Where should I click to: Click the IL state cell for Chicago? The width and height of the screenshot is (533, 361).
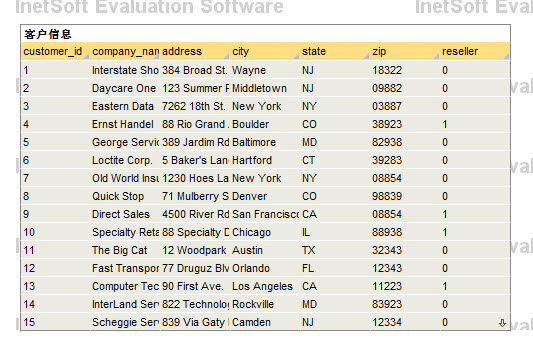click(335, 233)
